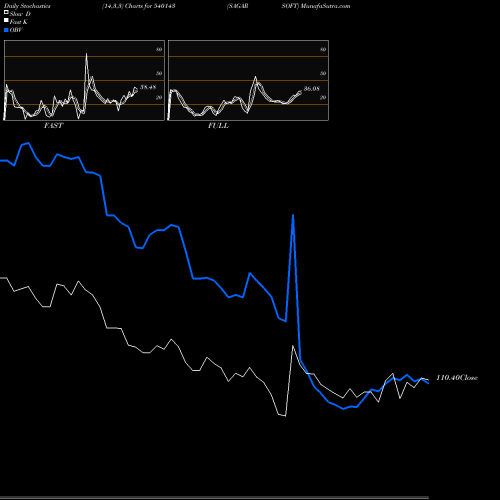Click the 'OBV' legend label
The height and width of the screenshot is (500, 500).
pyautogui.click(x=16, y=30)
